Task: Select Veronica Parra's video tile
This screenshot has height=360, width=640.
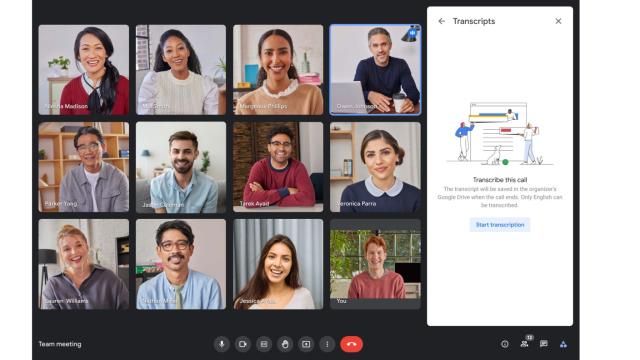Action: pyautogui.click(x=375, y=167)
